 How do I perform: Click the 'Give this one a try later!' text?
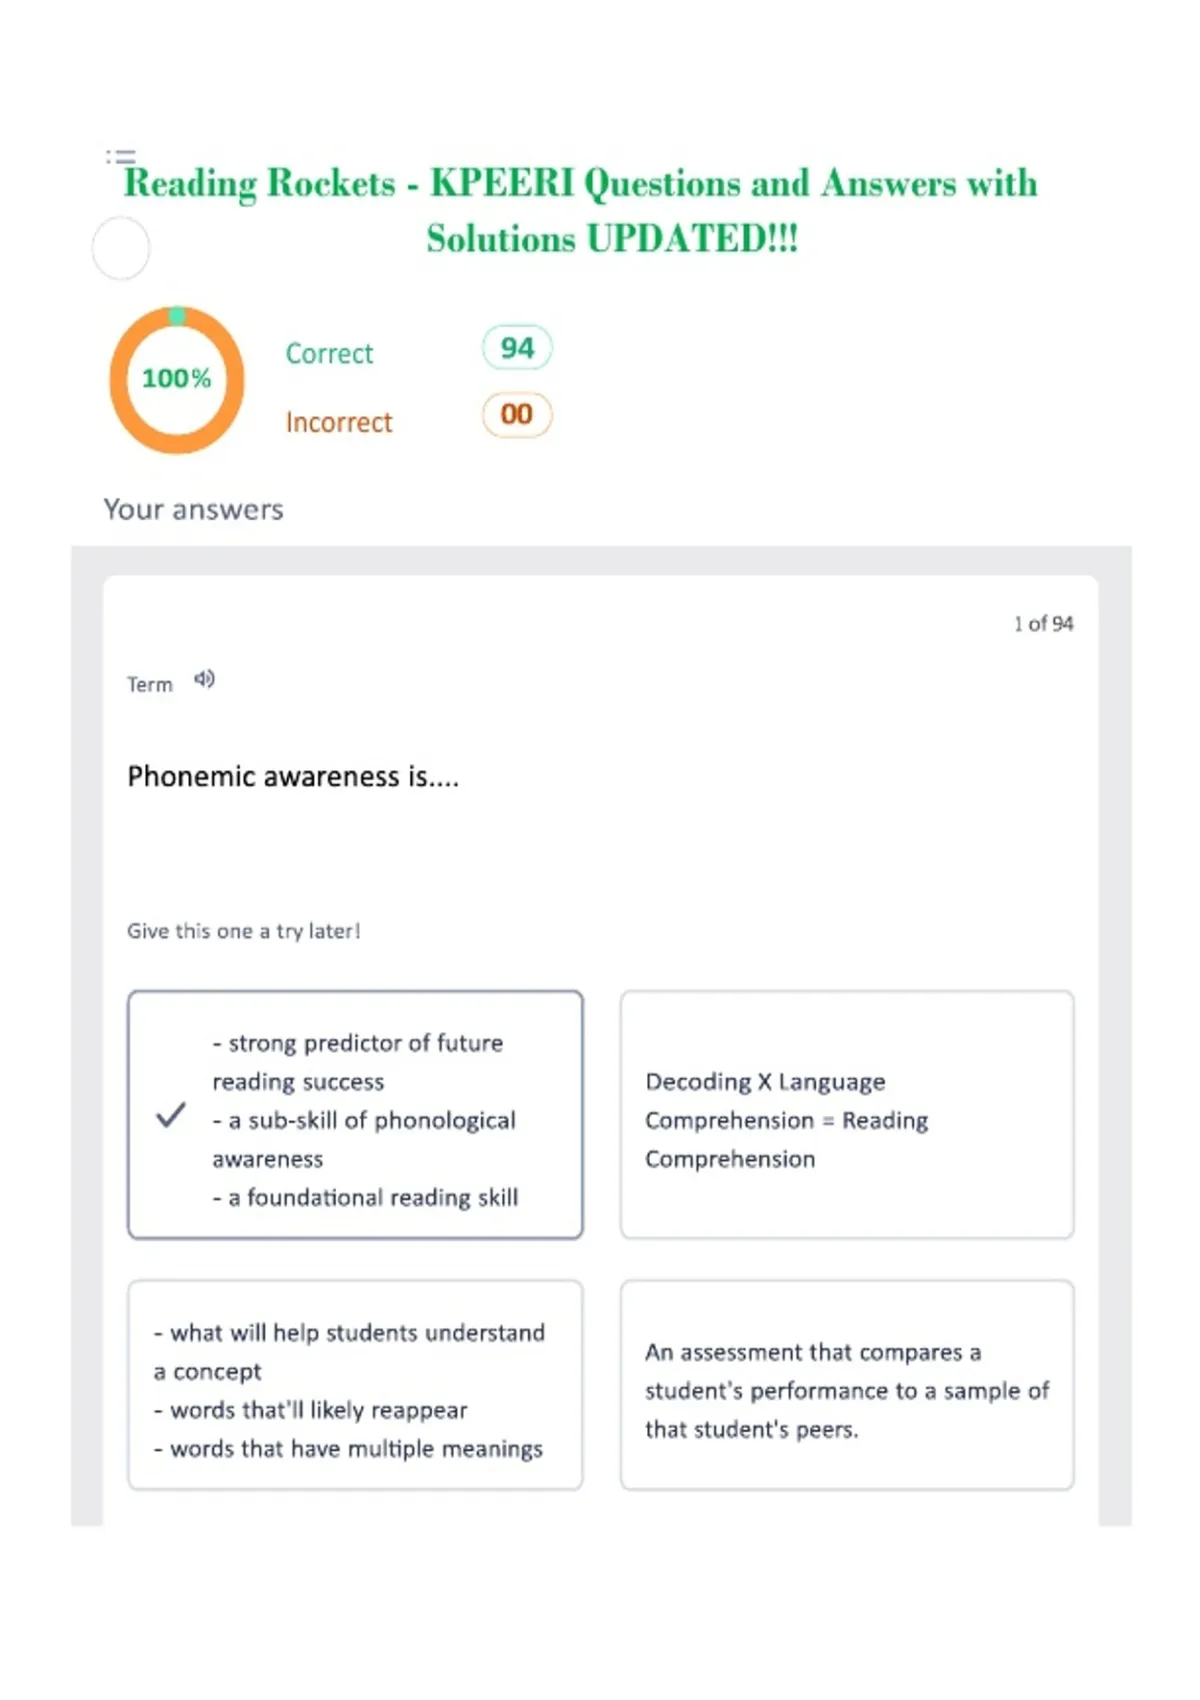tap(243, 931)
